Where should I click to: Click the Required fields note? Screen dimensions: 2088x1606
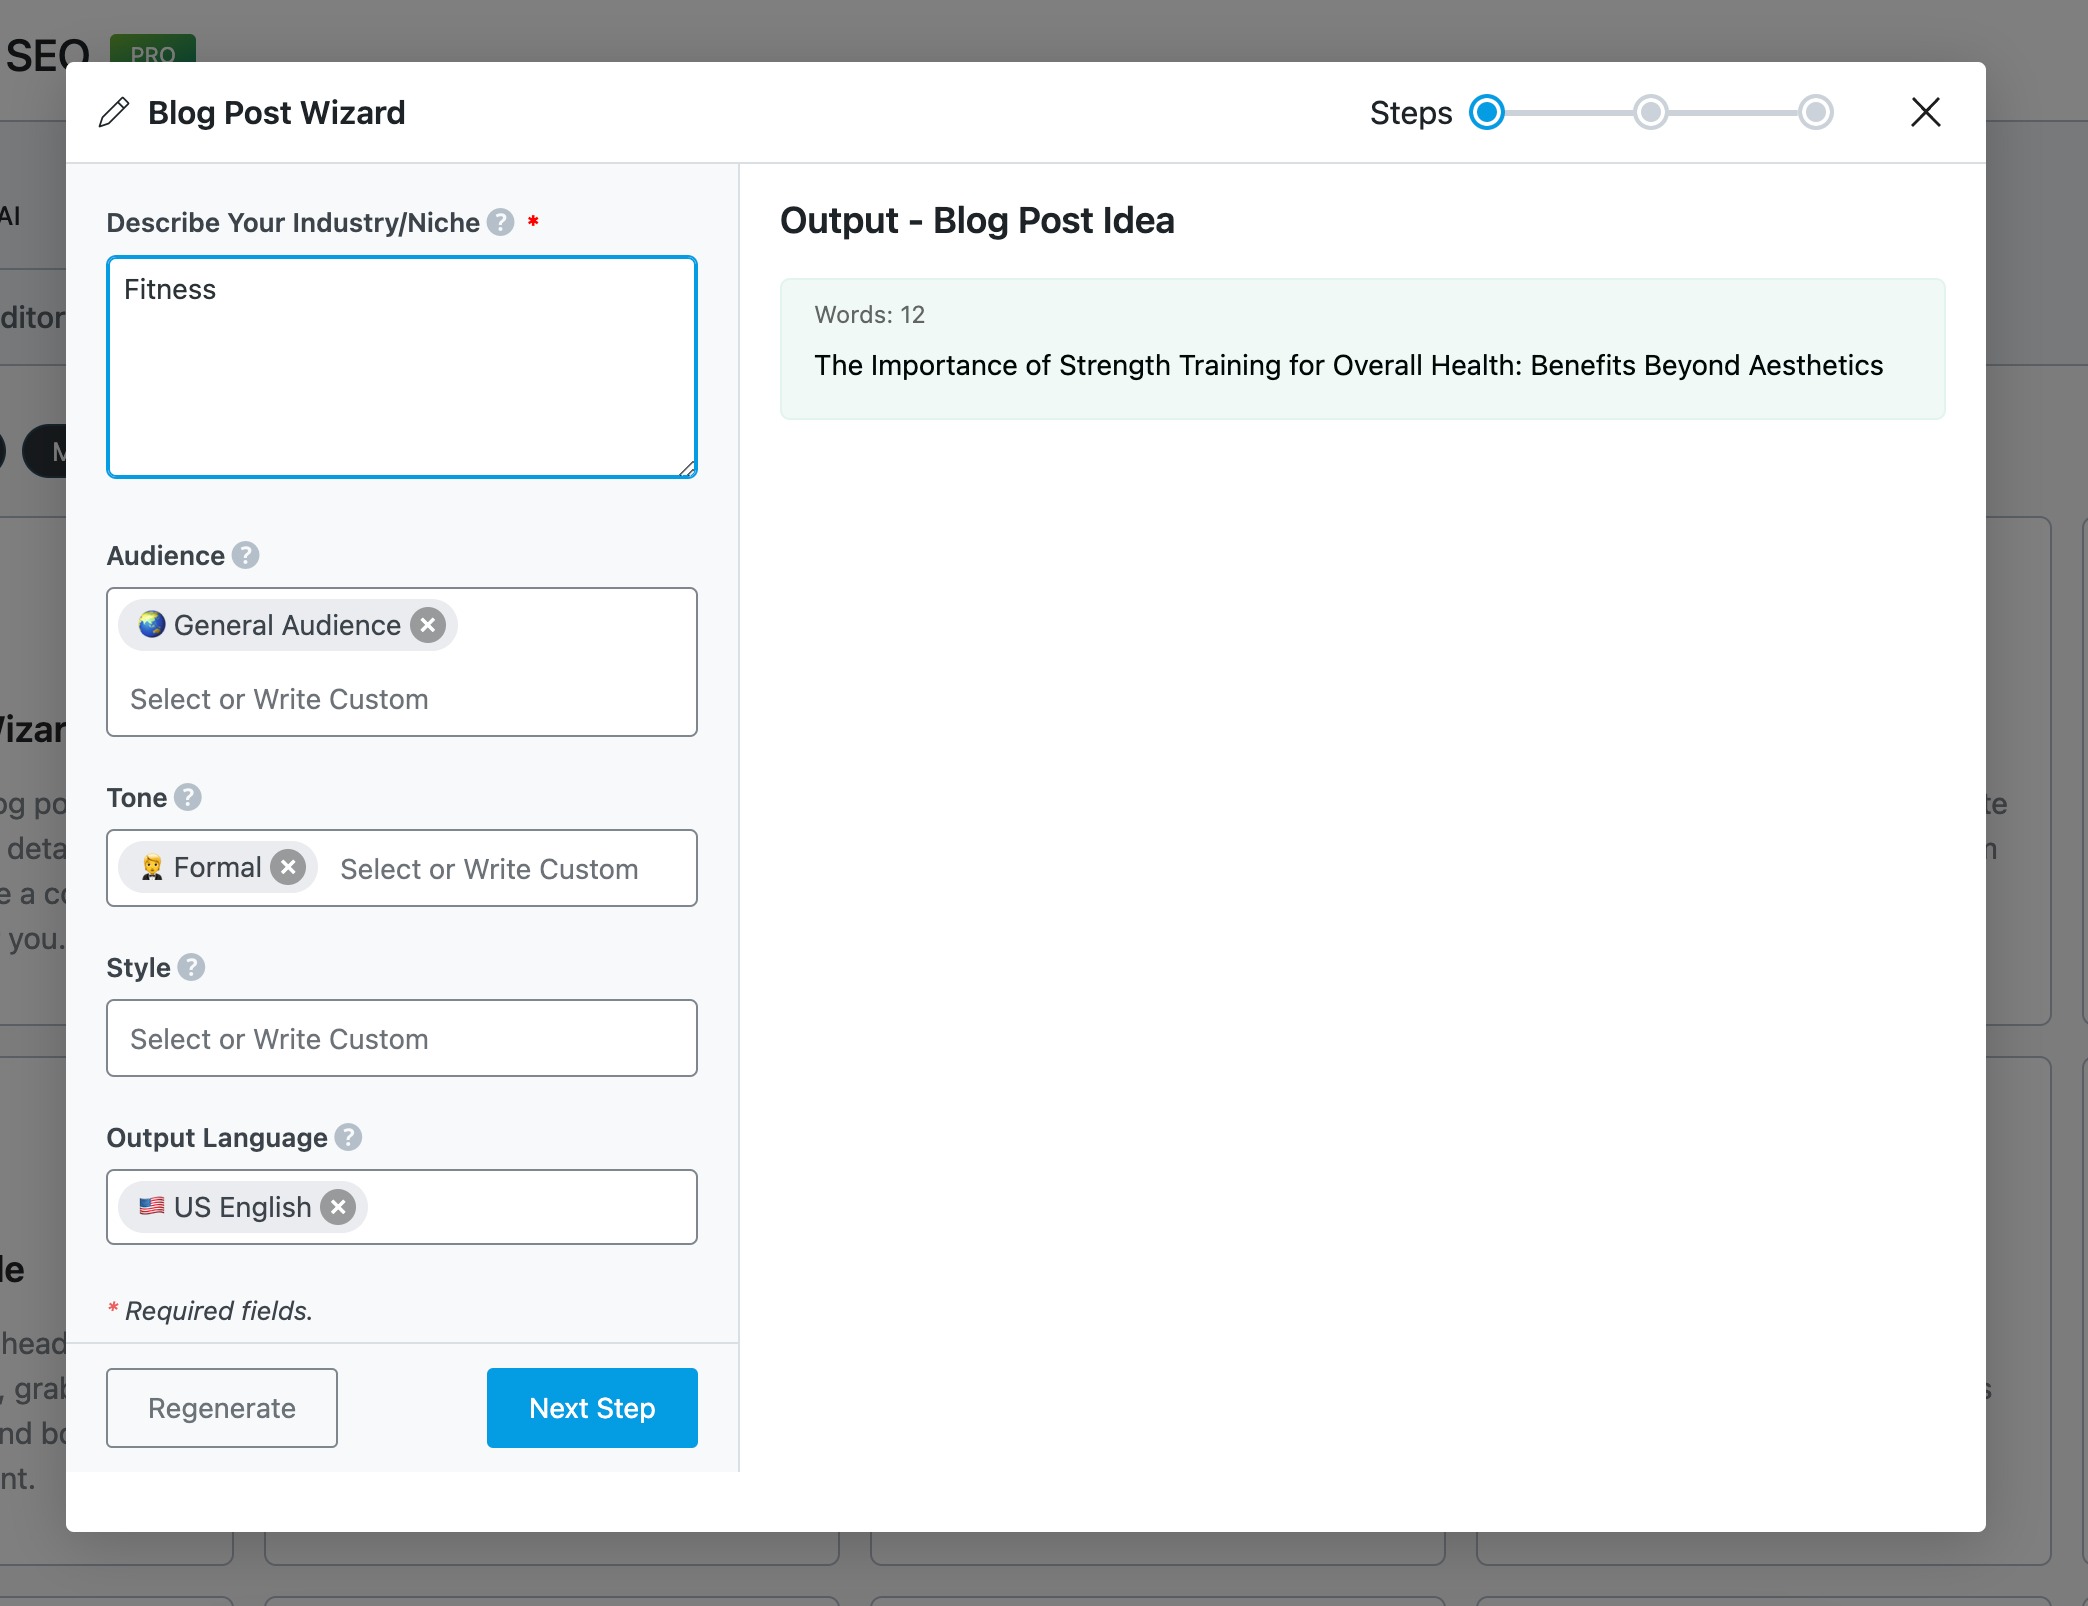coord(210,1310)
